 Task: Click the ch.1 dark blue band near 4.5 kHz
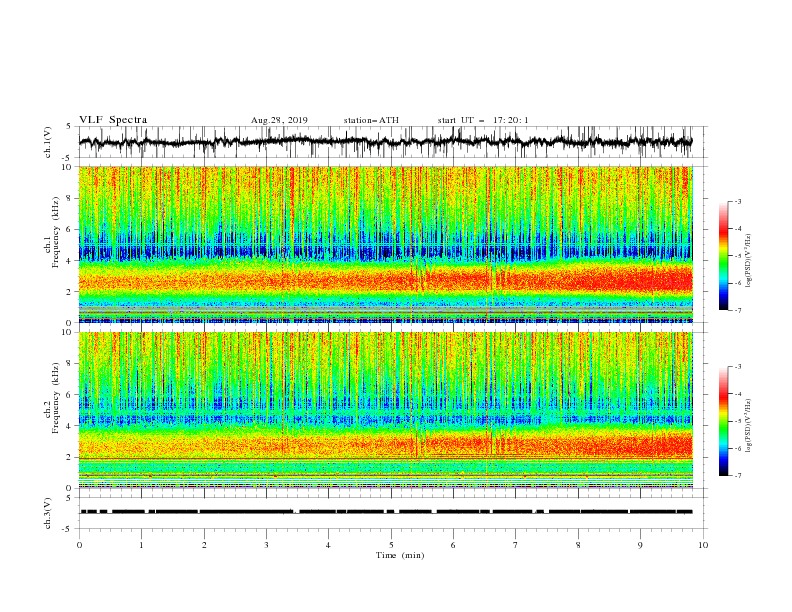pyautogui.click(x=385, y=251)
